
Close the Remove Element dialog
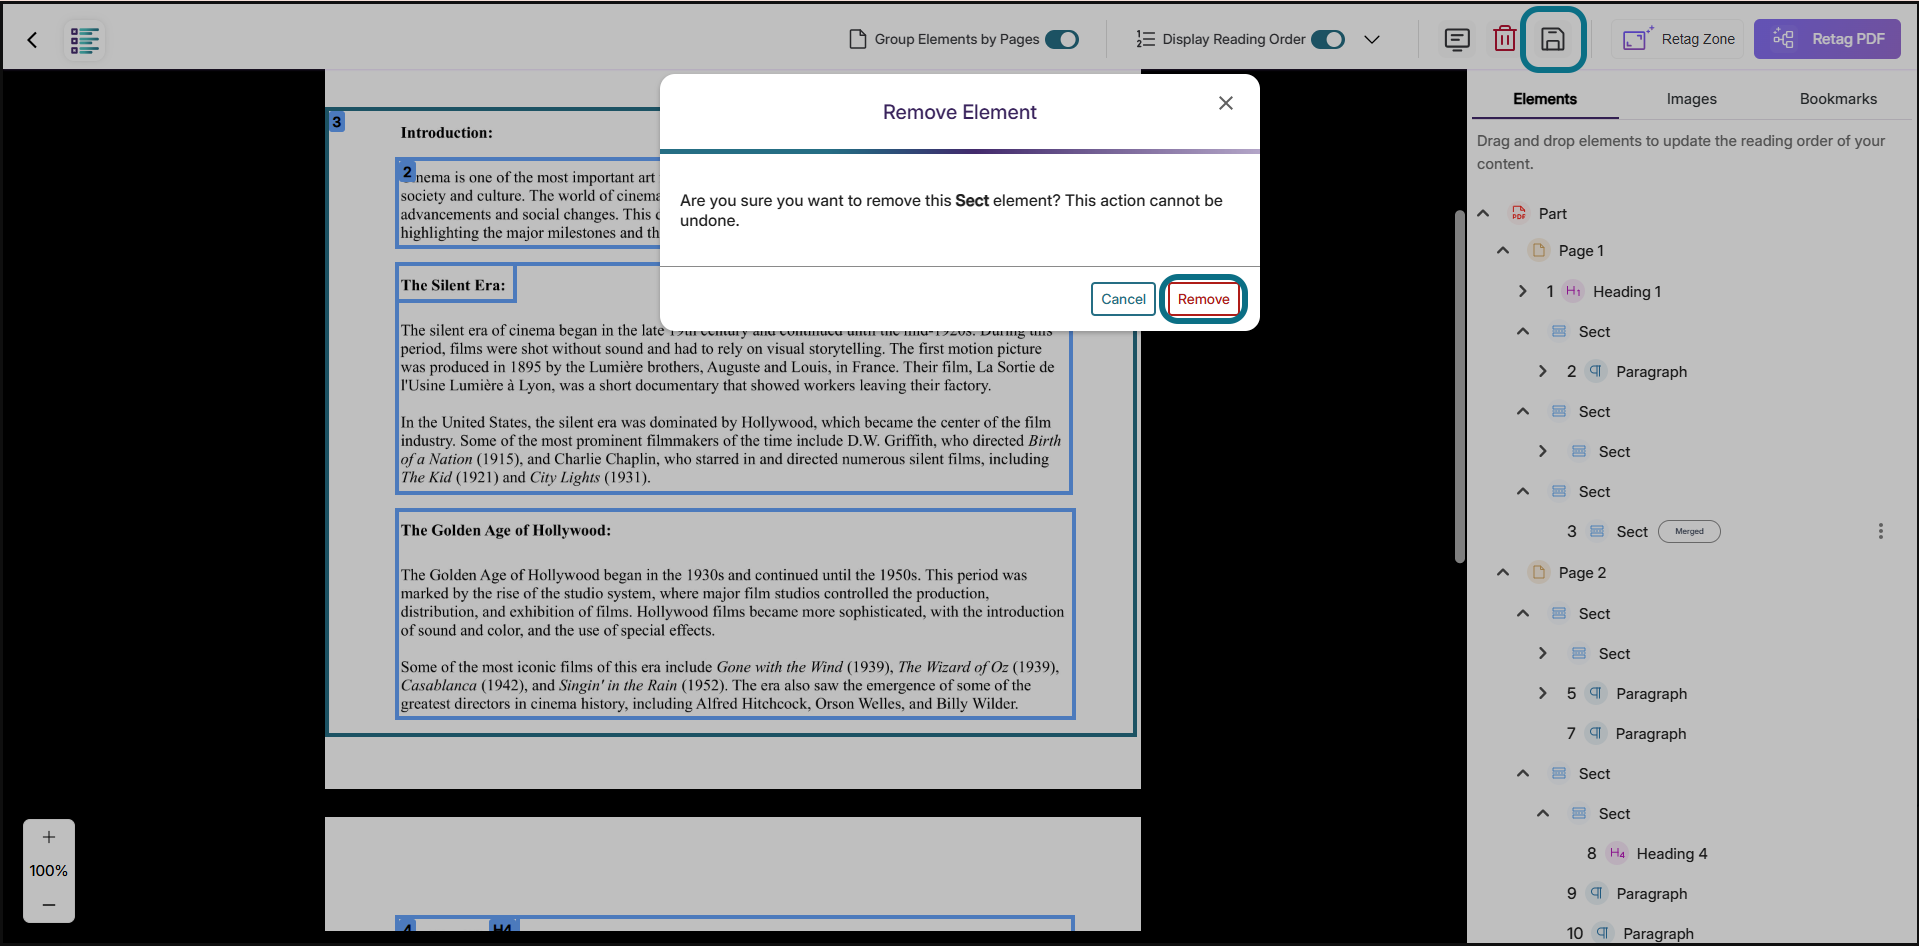pyautogui.click(x=1226, y=103)
